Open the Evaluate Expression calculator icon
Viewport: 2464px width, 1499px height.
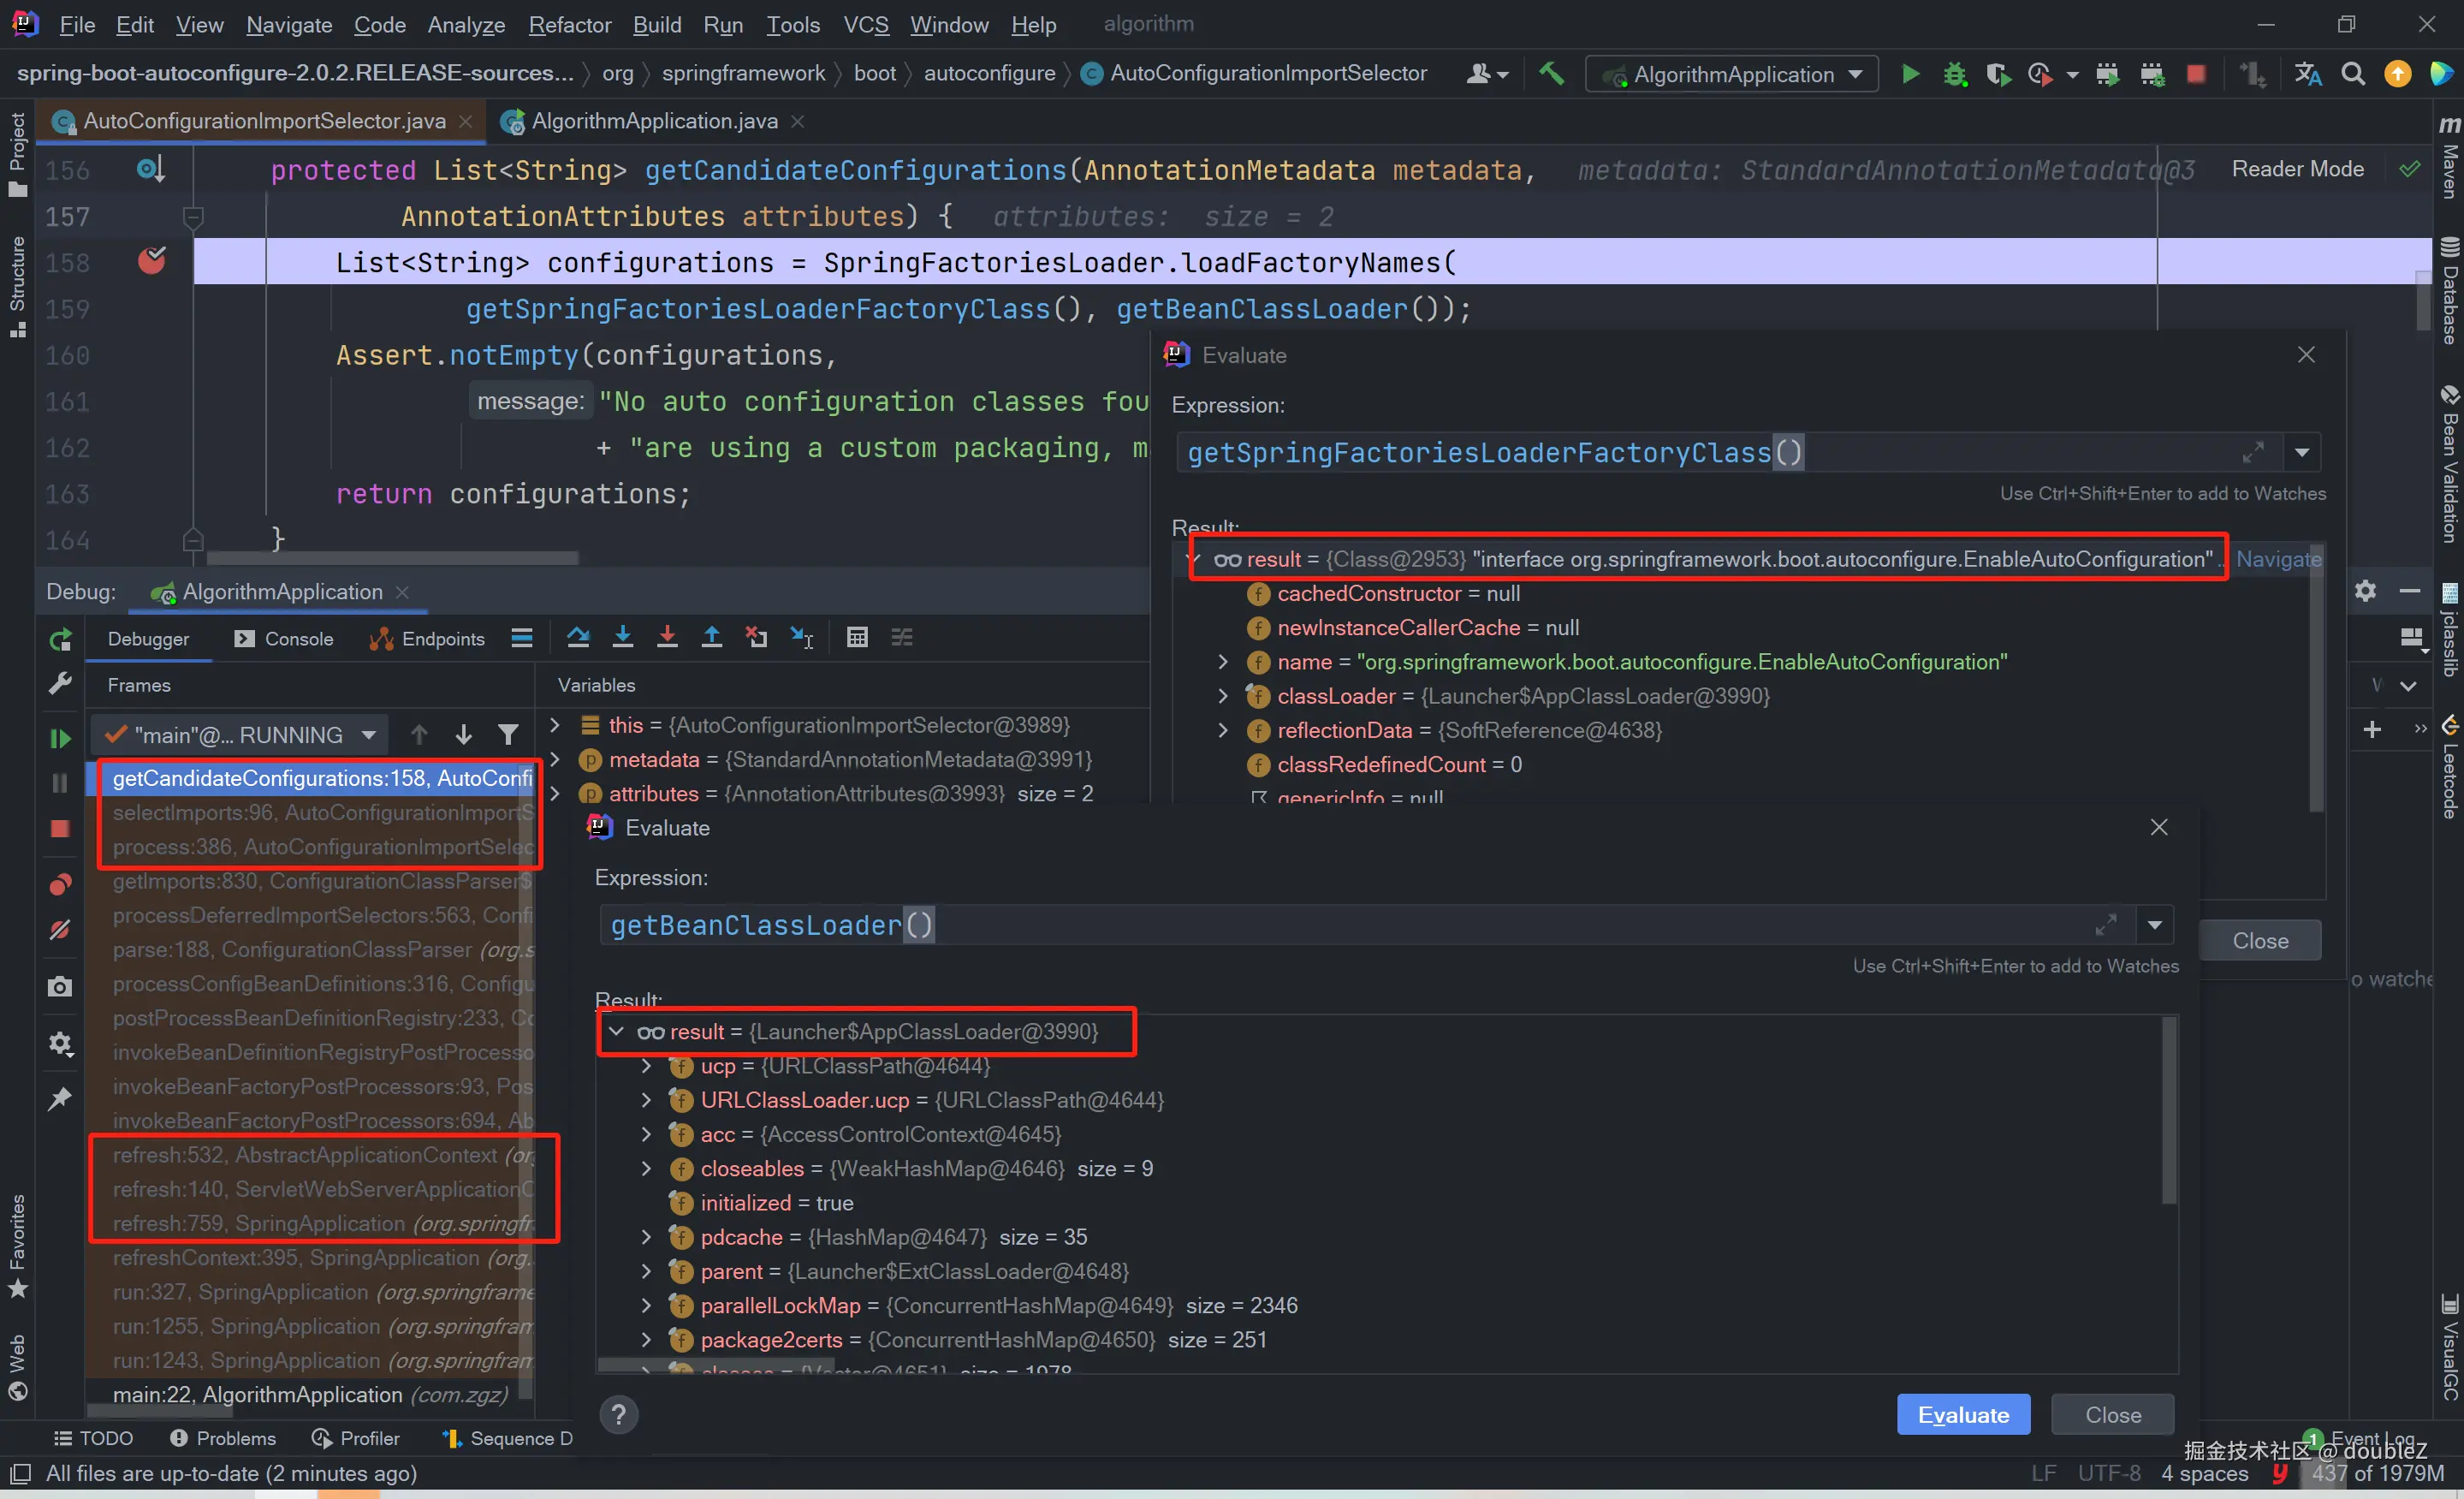point(857,637)
